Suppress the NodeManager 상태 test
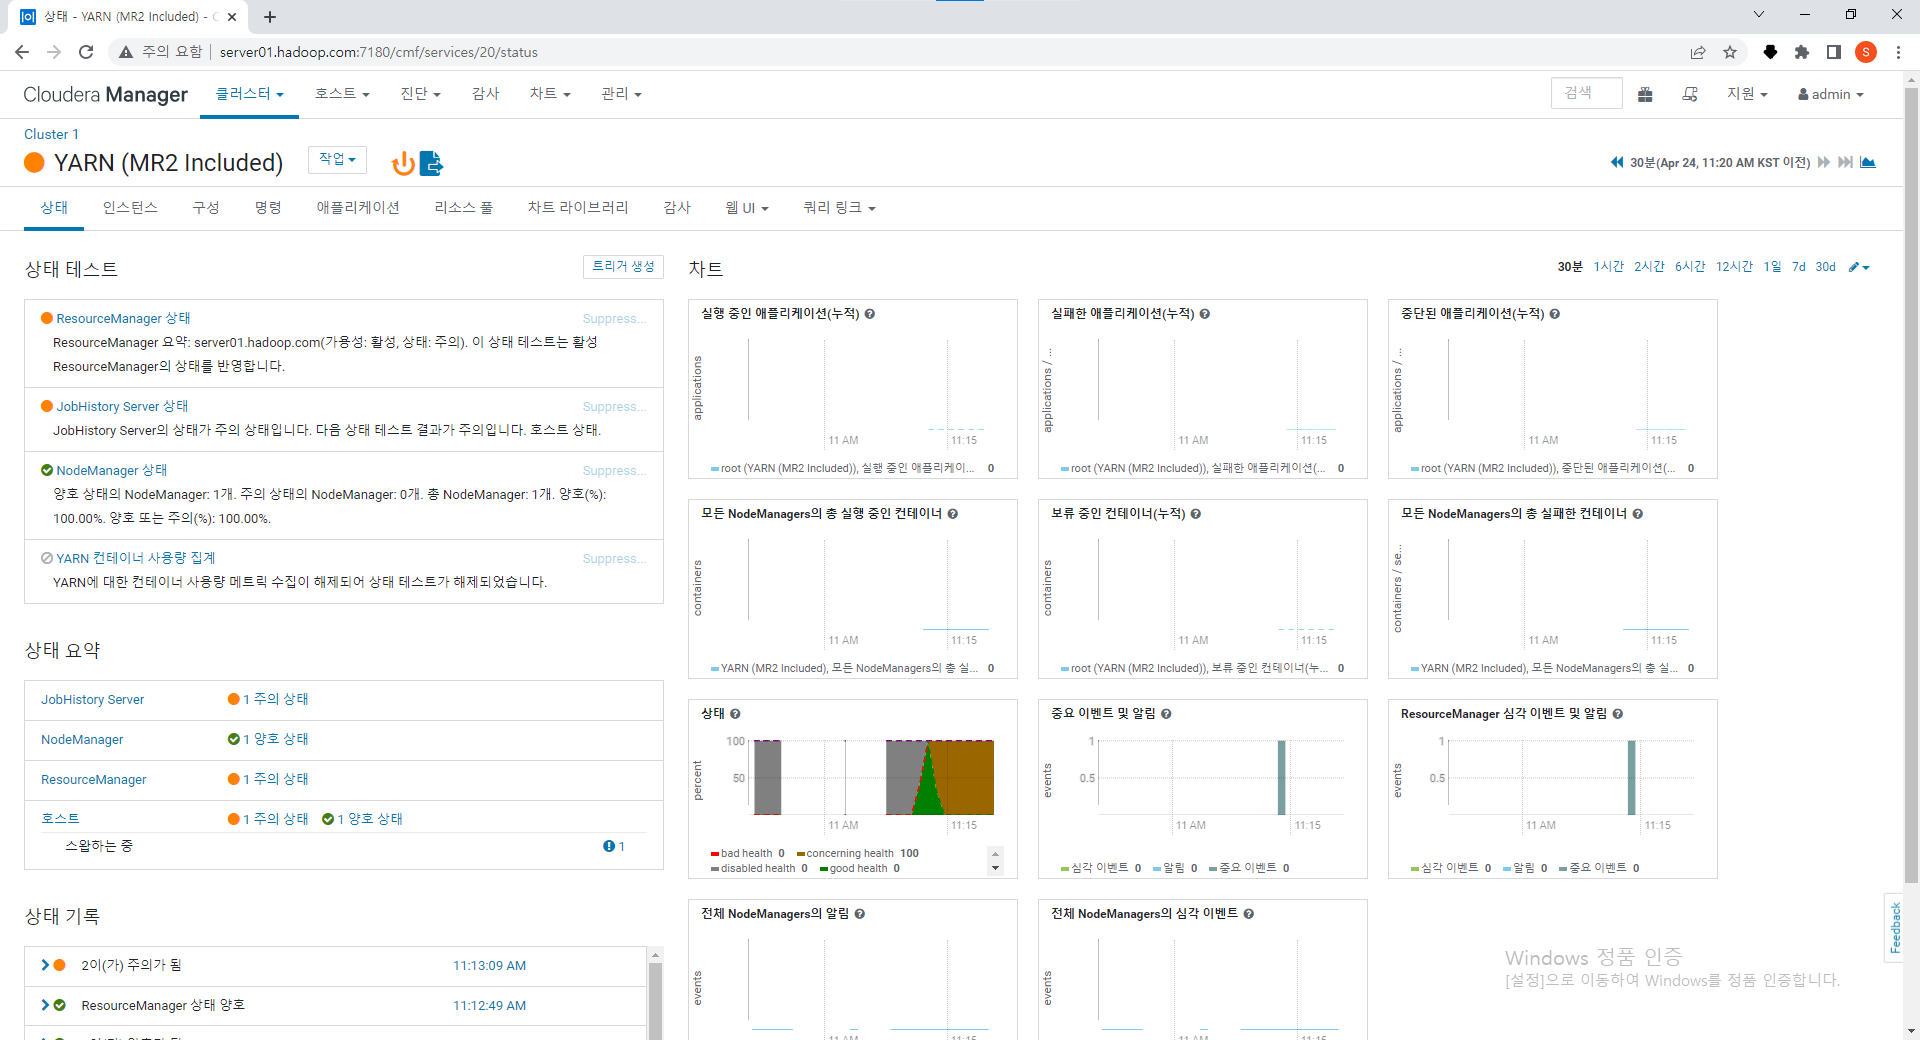 (614, 470)
